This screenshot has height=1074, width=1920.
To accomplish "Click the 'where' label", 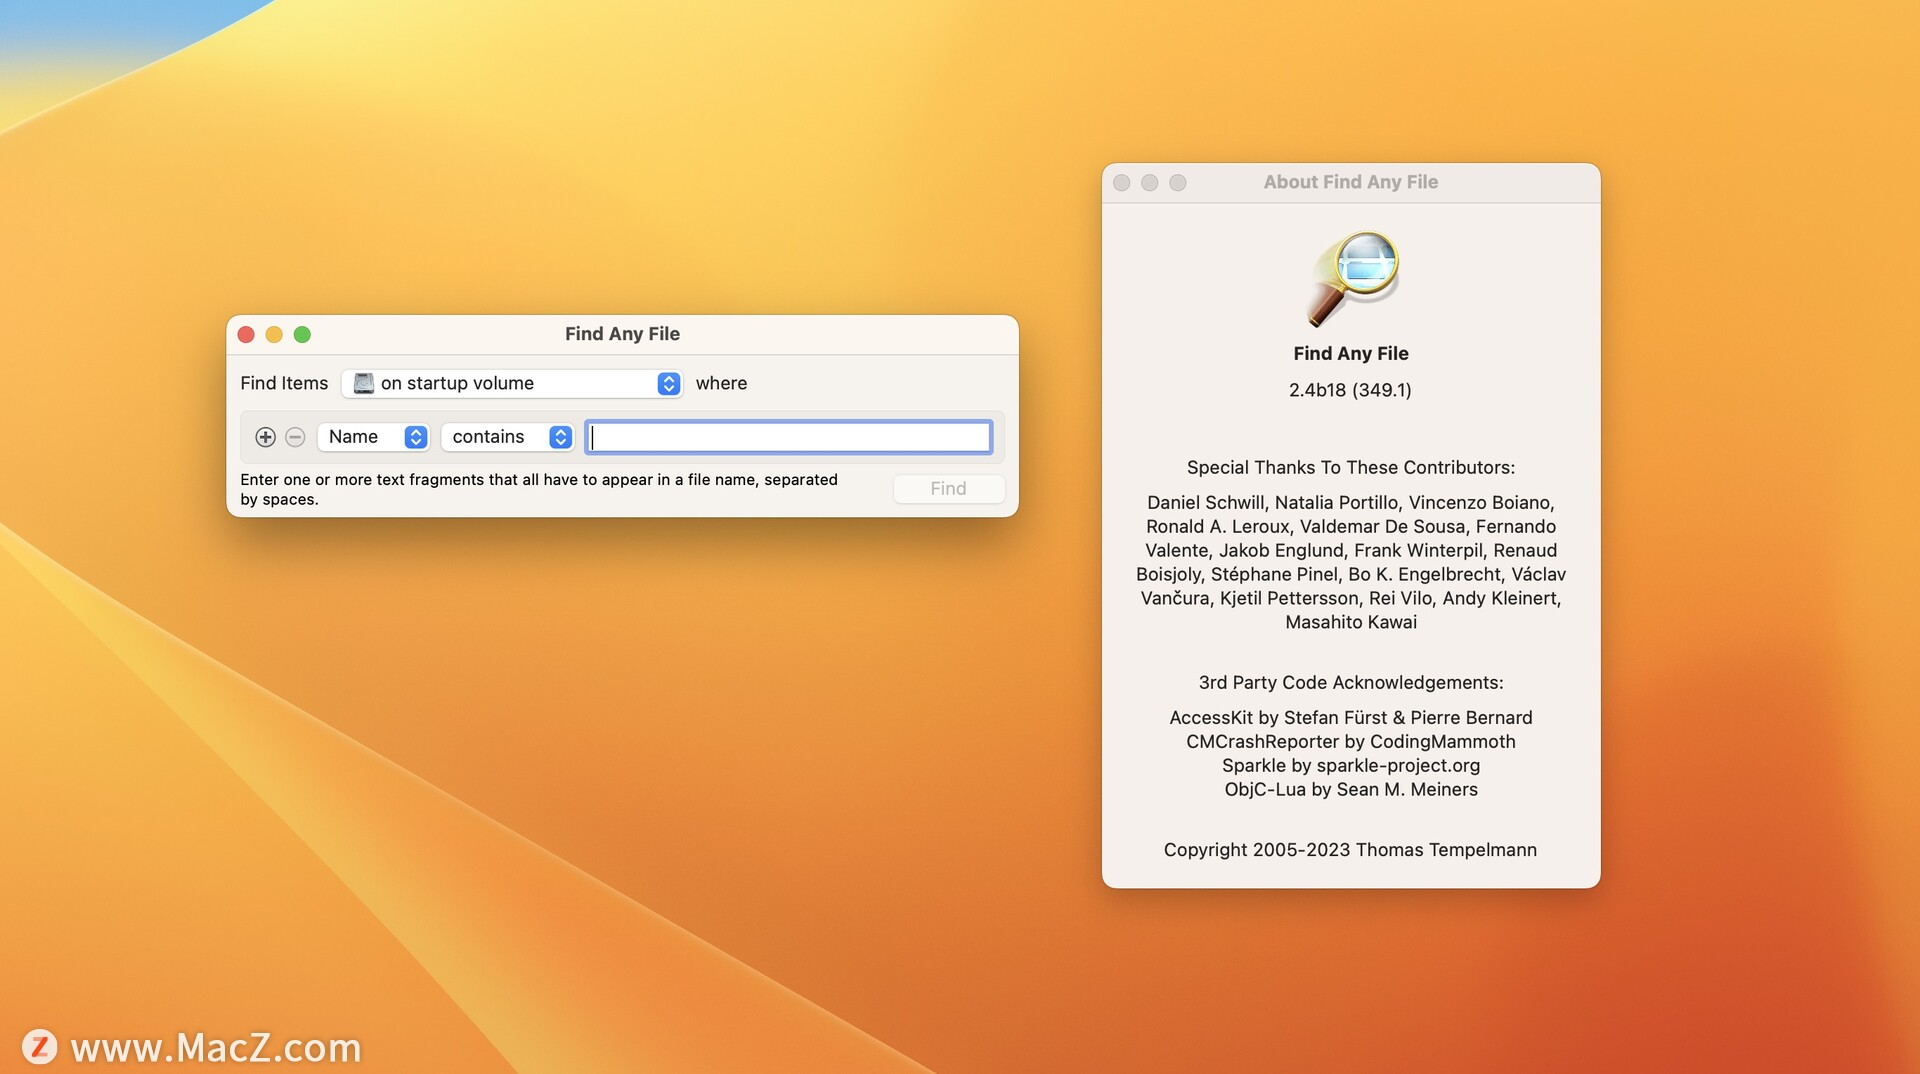I will tap(721, 383).
